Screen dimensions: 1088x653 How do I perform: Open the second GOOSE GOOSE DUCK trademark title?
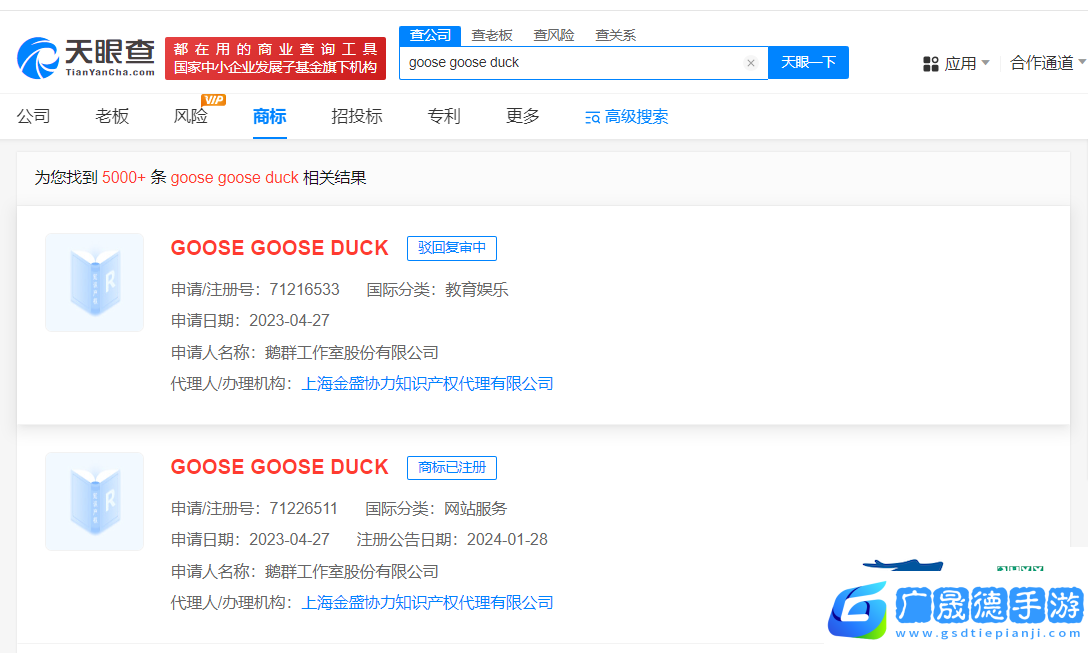click(x=280, y=467)
